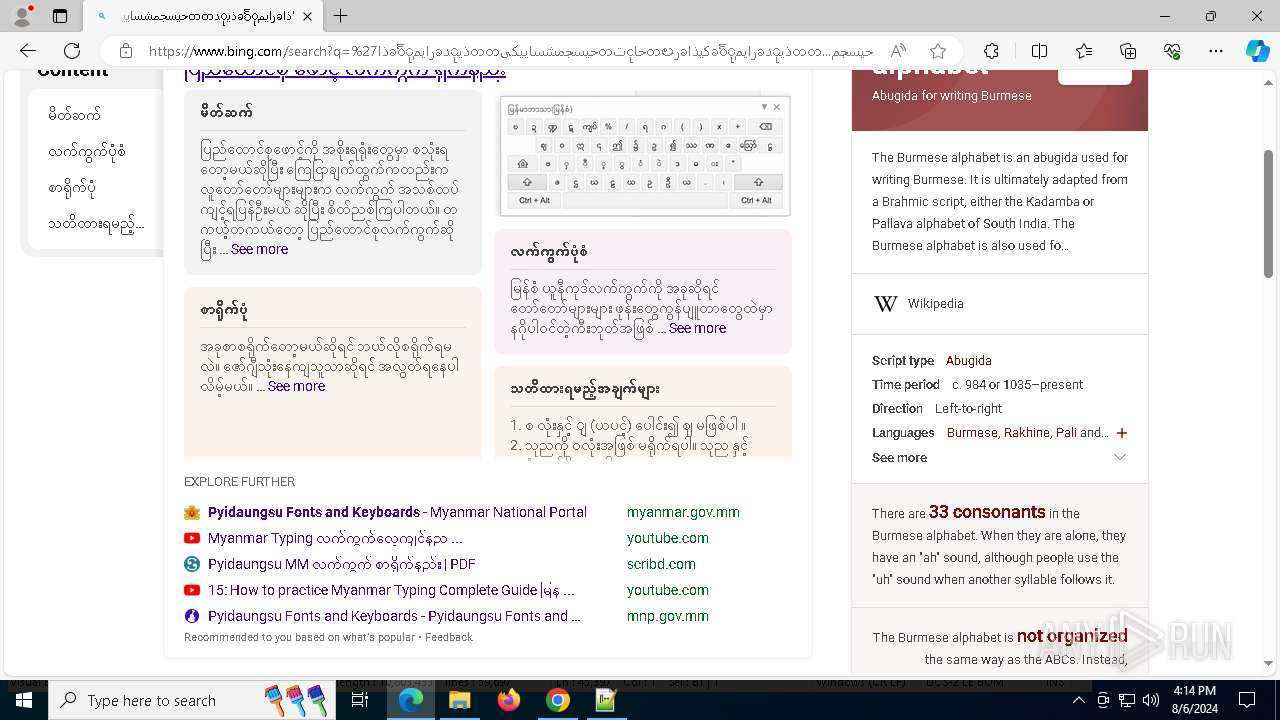The height and width of the screenshot is (720, 1280).
Task: Open the Notepad++ taskbar icon
Action: click(x=606, y=700)
